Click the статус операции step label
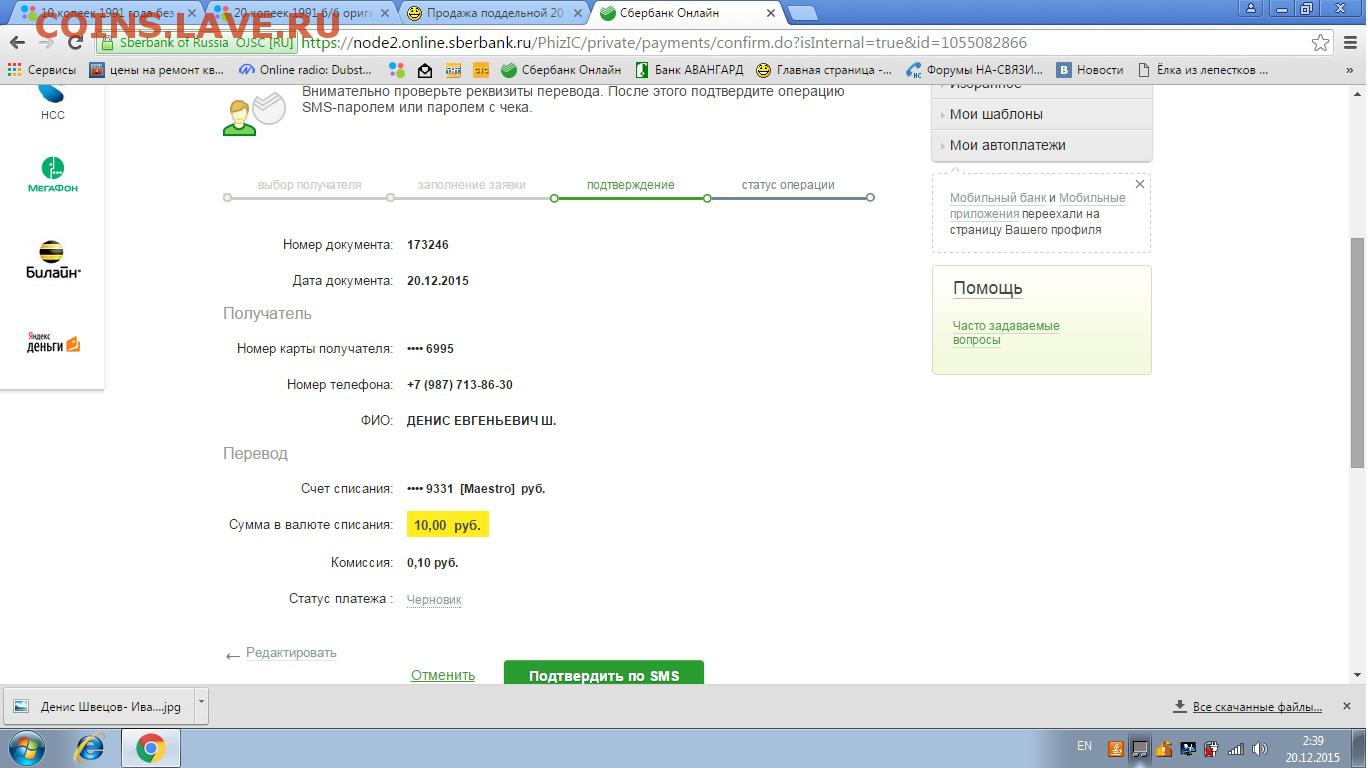Image resolution: width=1368 pixels, height=772 pixels. point(788,185)
